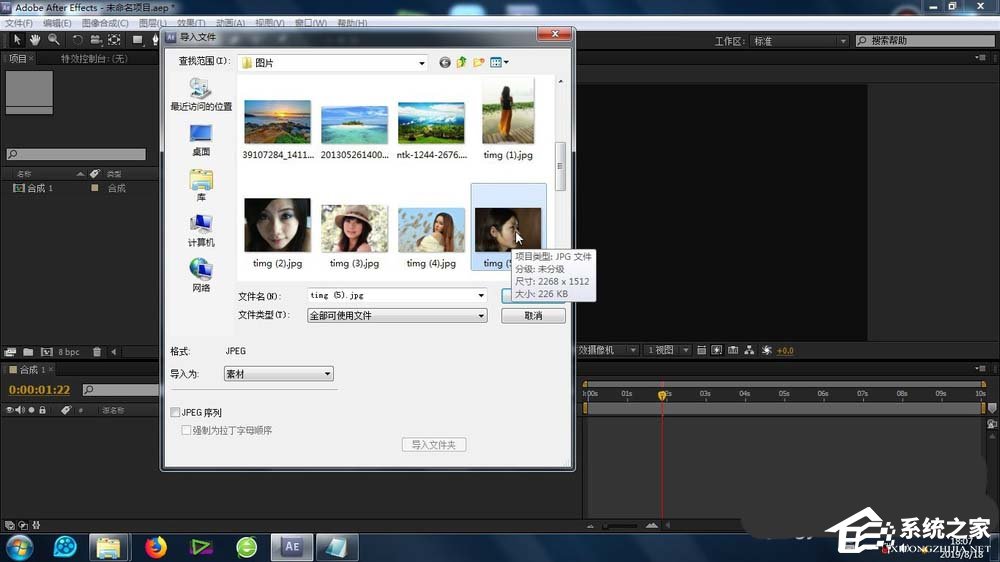Go up one folder level in dialog
Image resolution: width=1000 pixels, height=562 pixels.
(462, 62)
